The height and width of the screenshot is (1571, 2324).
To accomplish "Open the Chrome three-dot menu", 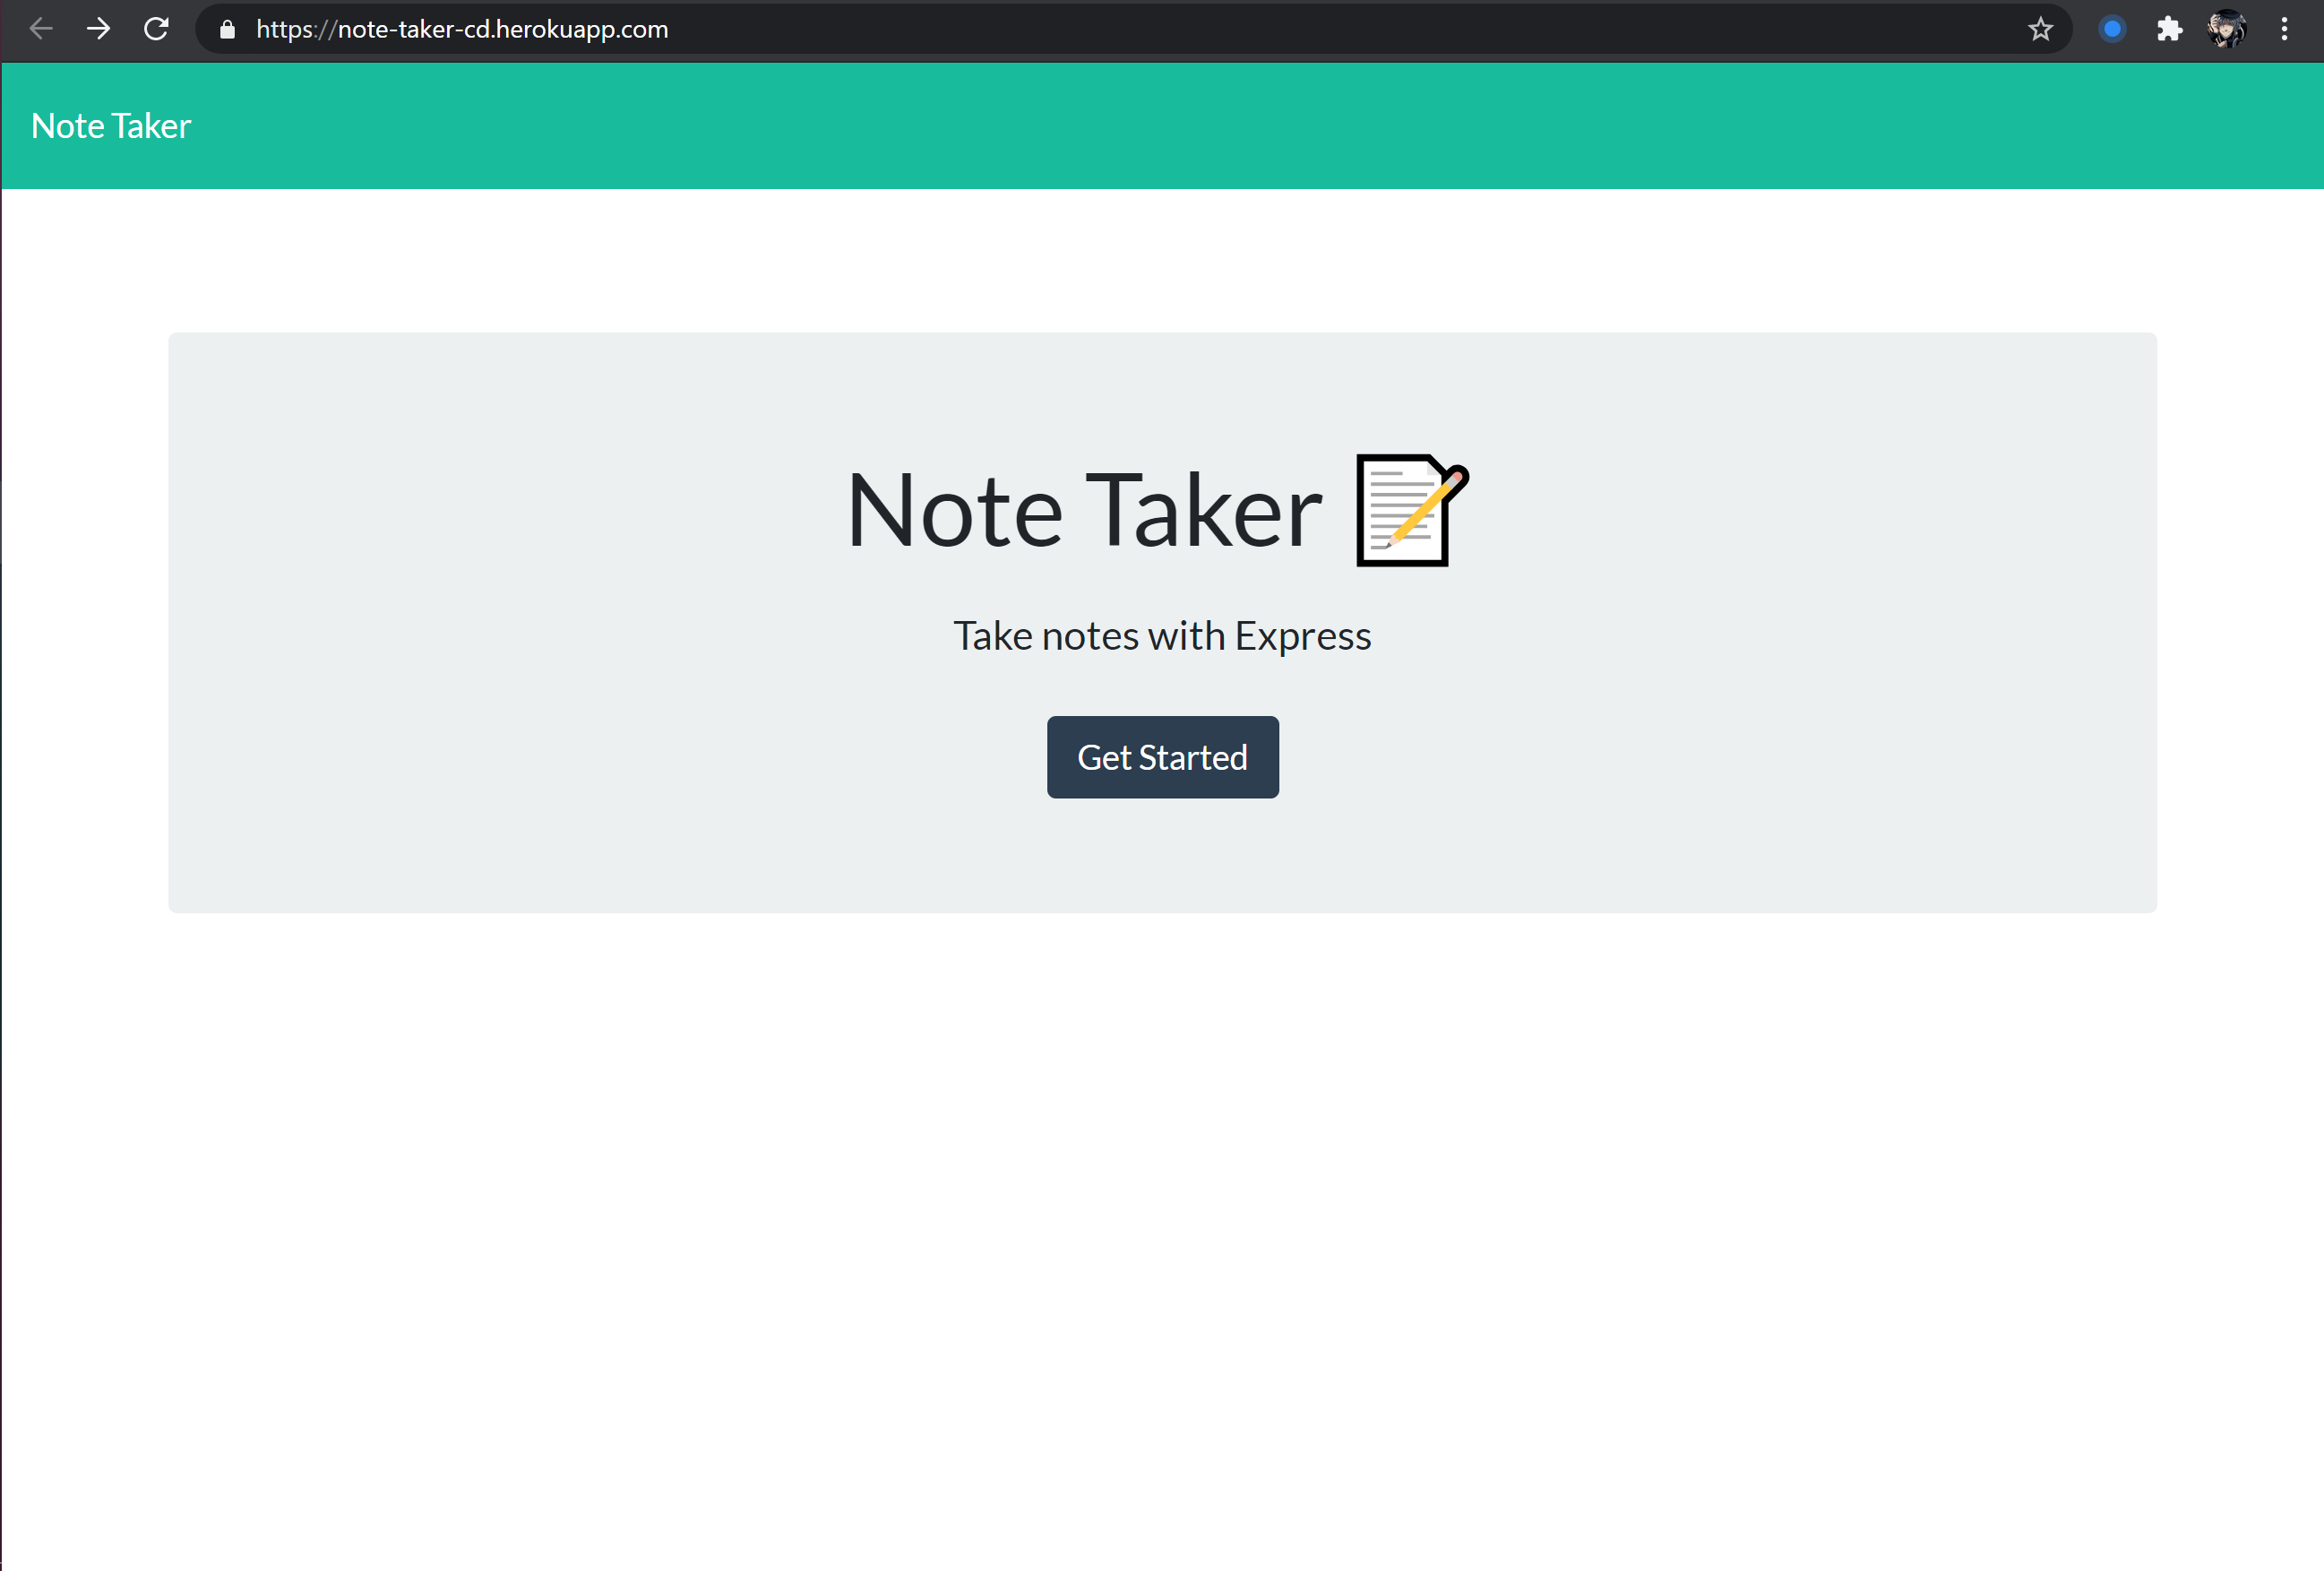I will pos(2284,29).
